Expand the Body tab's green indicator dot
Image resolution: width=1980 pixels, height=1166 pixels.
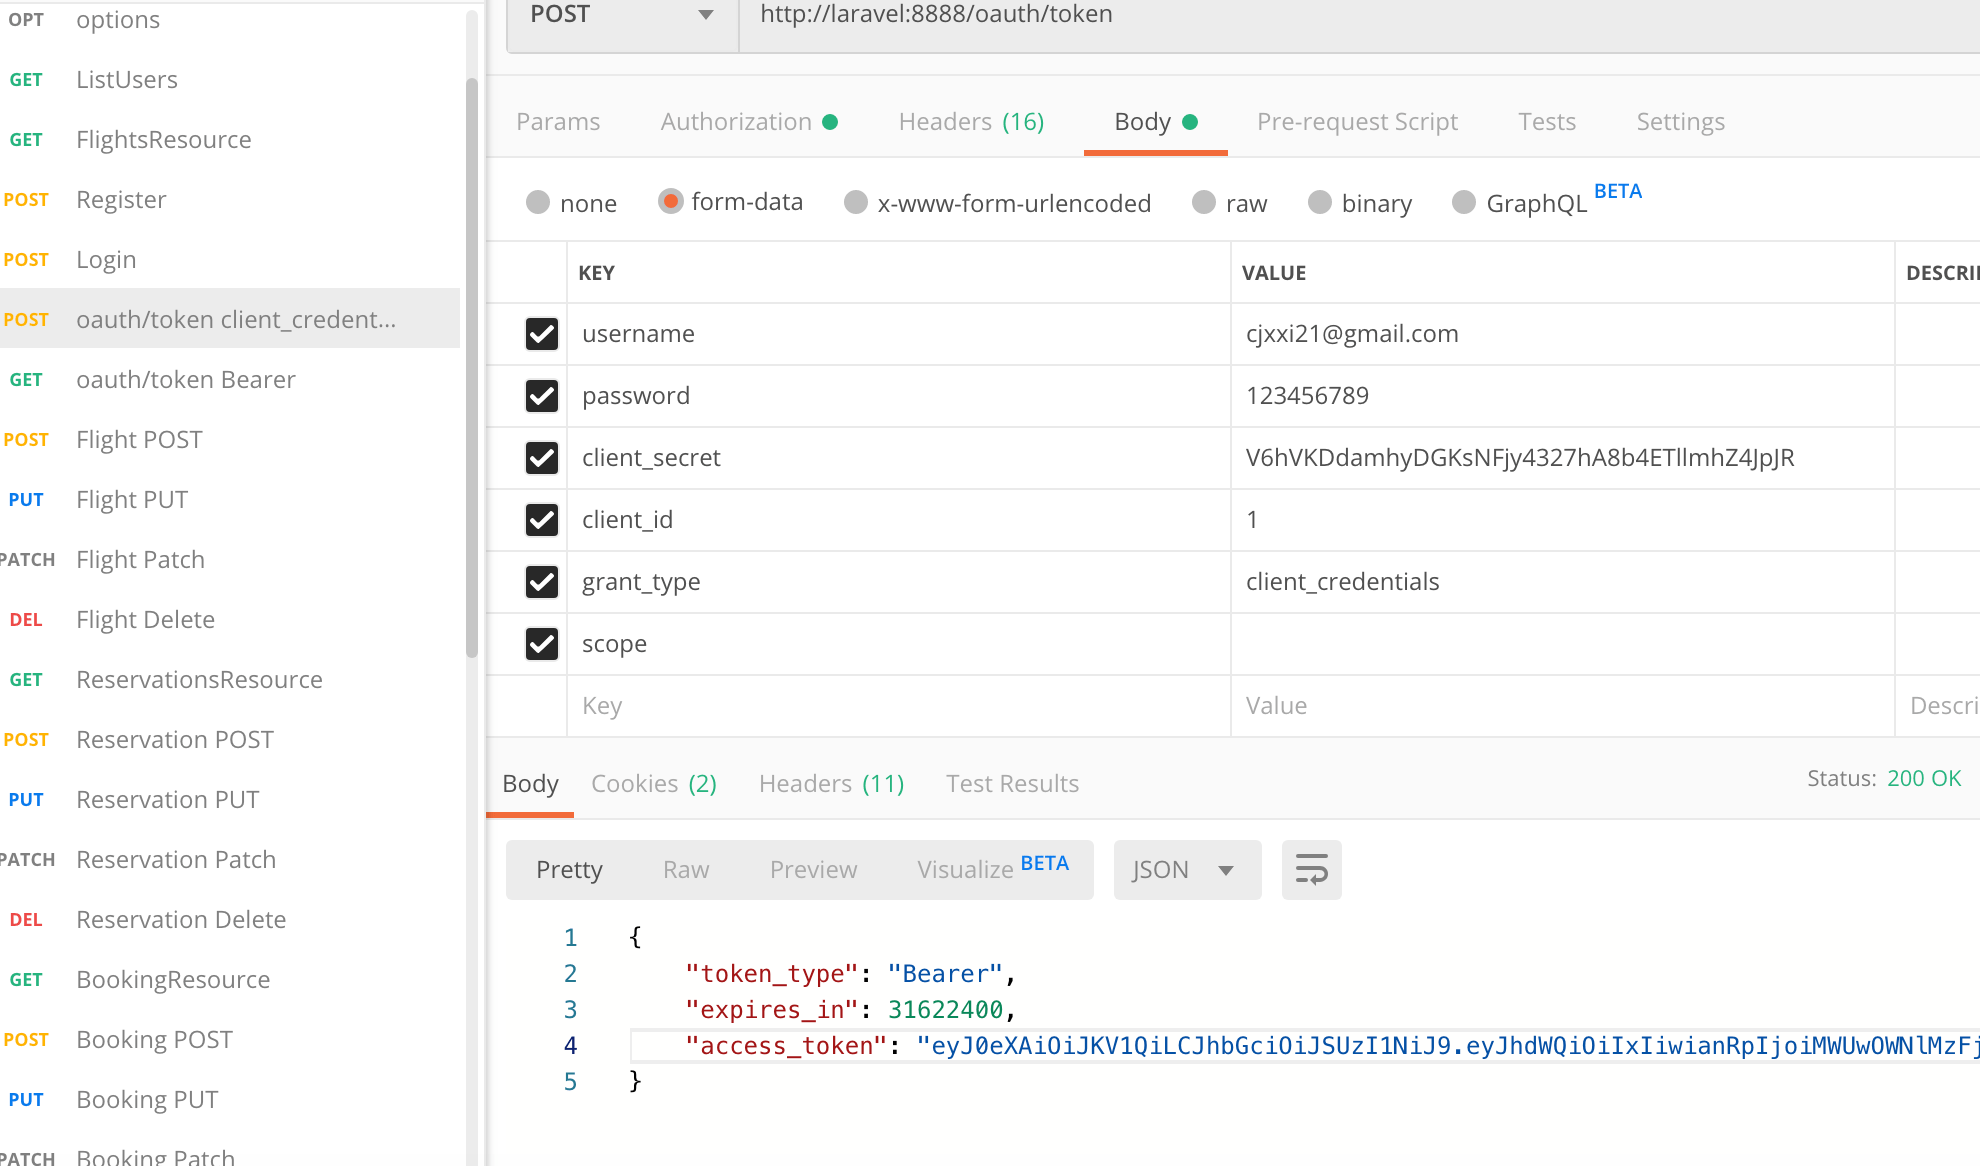click(1189, 120)
